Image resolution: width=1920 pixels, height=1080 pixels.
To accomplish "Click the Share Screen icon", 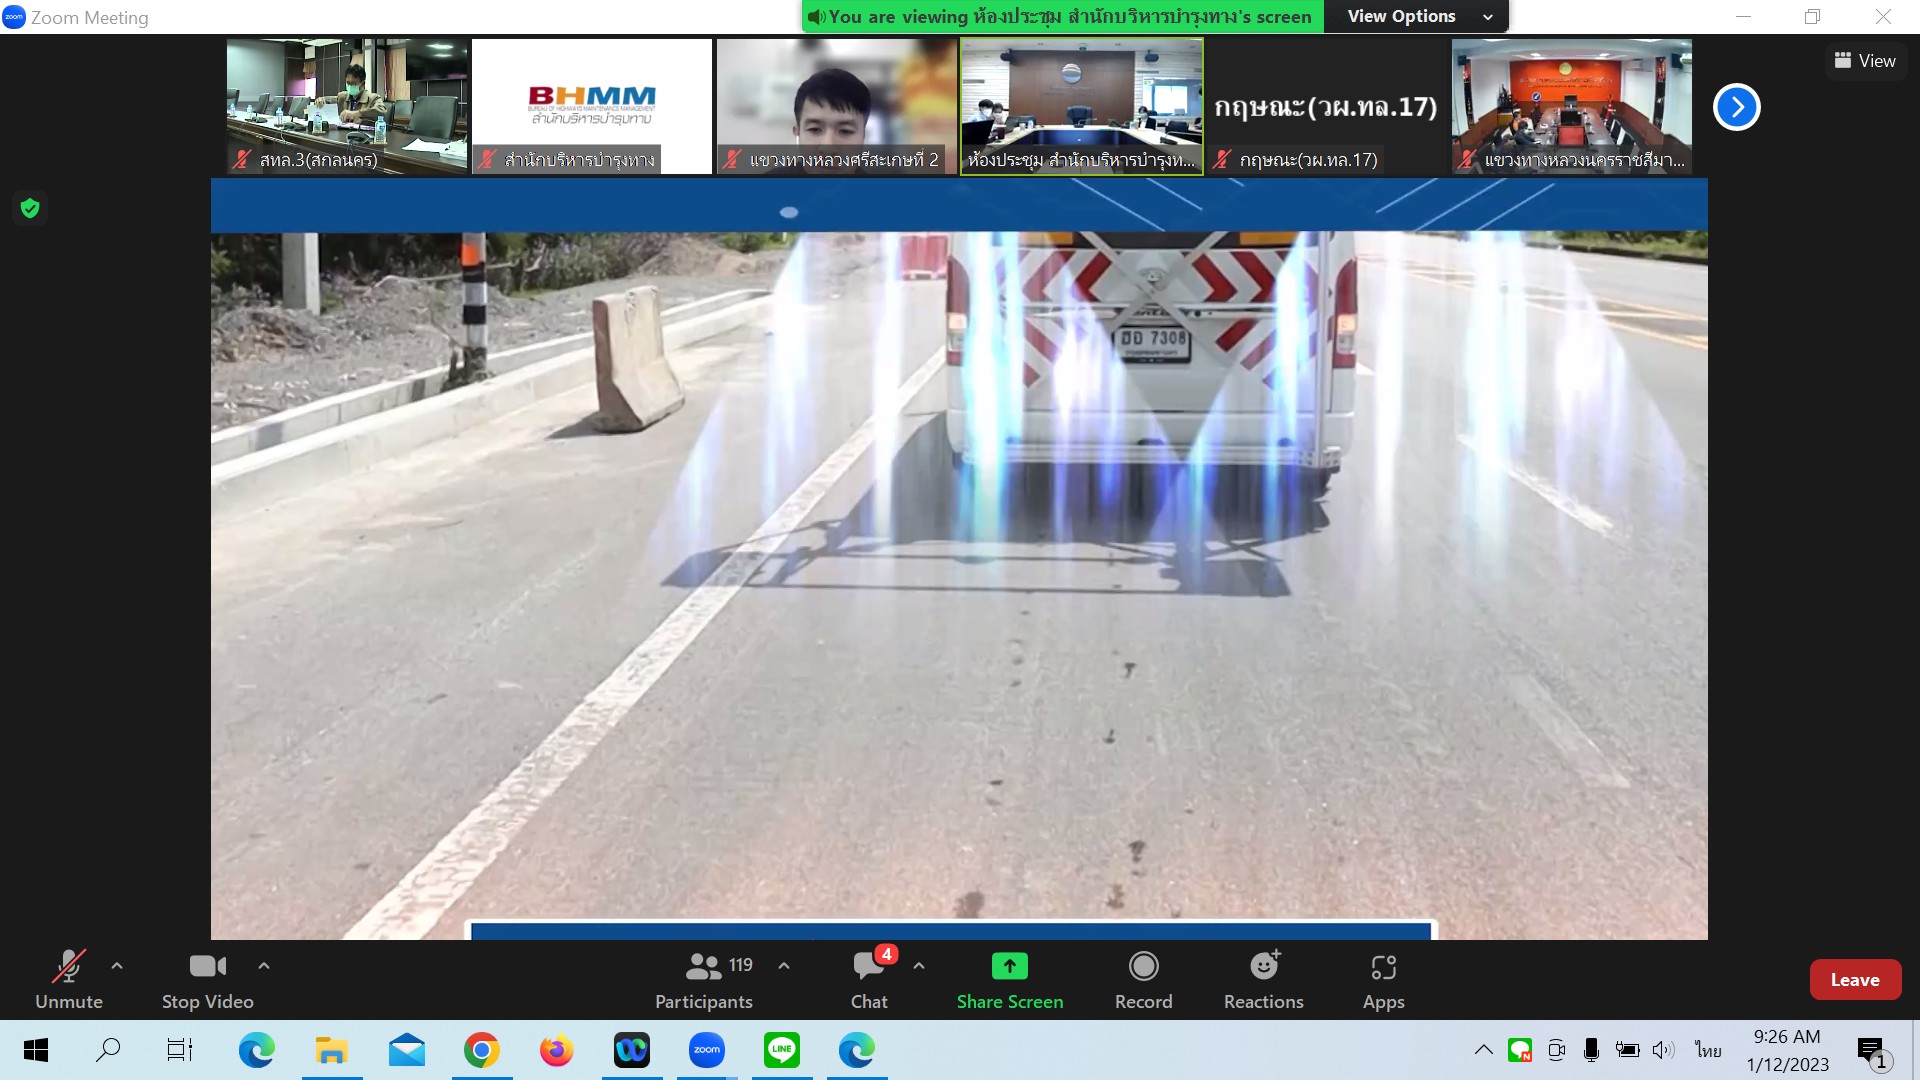I will click(x=1009, y=966).
